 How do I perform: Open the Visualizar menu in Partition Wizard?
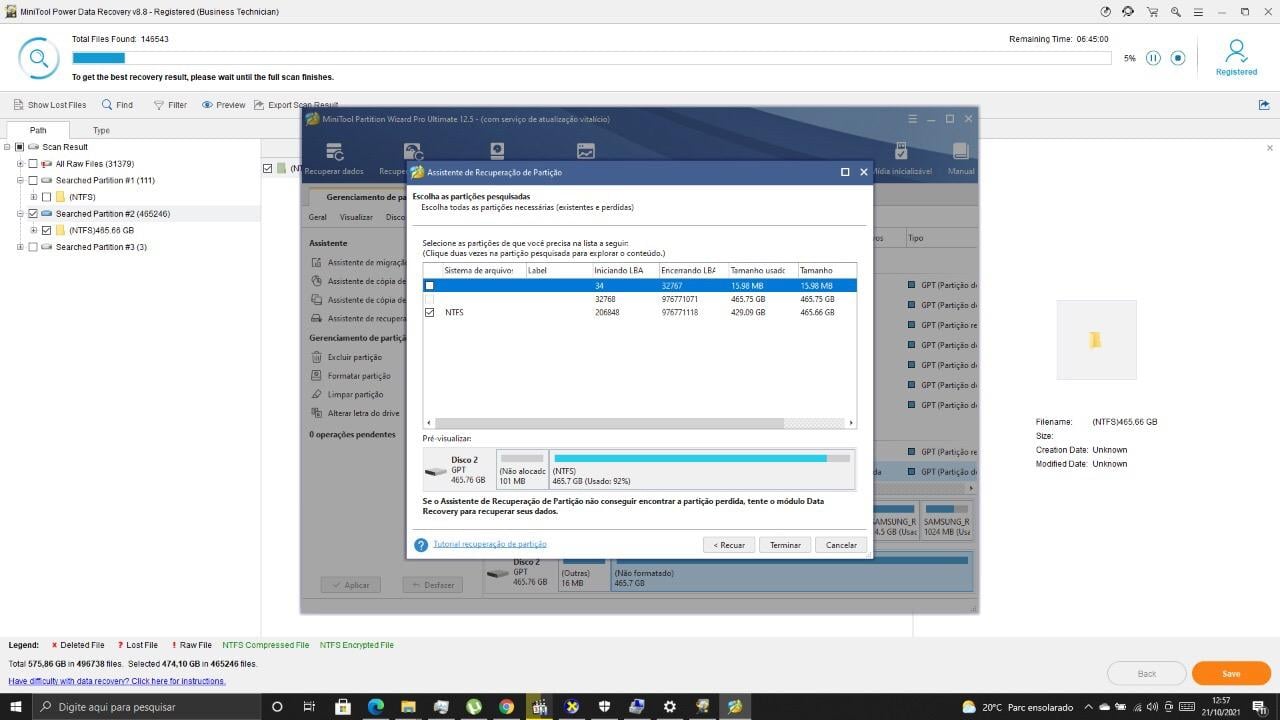point(356,217)
